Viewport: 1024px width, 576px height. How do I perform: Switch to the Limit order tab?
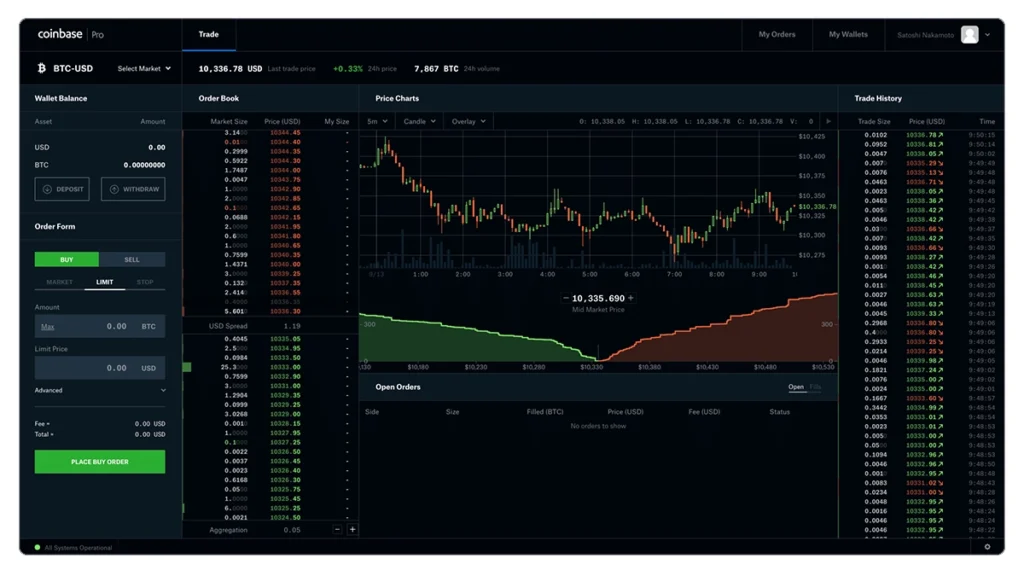click(104, 282)
